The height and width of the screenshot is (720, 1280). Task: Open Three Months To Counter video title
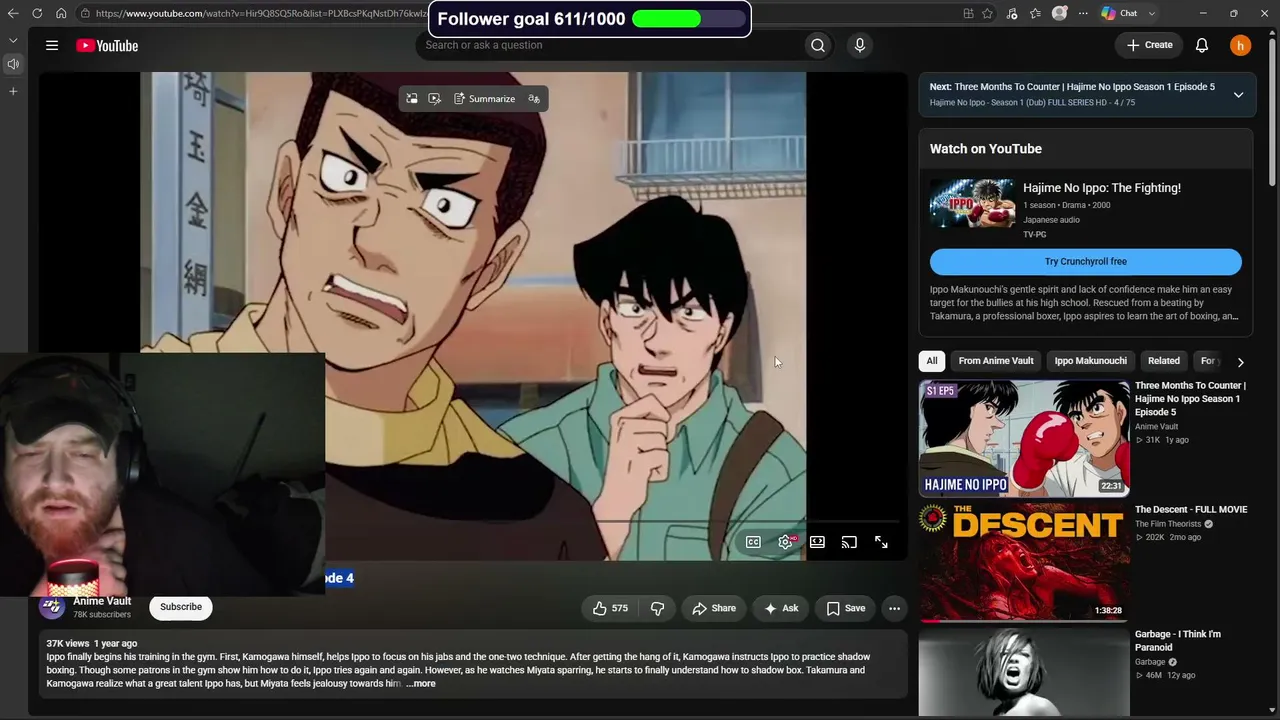[1190, 399]
